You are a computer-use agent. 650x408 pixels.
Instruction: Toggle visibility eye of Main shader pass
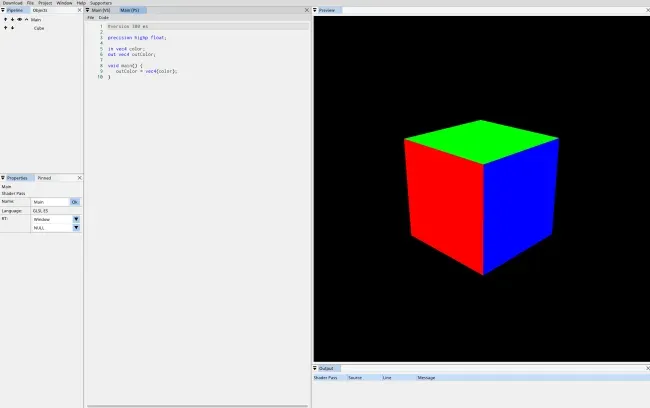[x=19, y=19]
